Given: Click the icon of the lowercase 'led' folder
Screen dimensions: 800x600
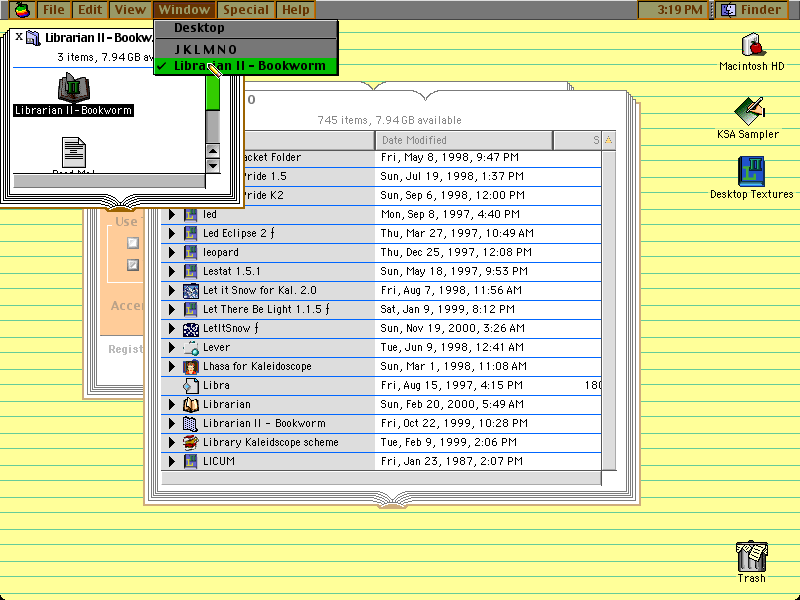Looking at the screenshot, I should pyautogui.click(x=190, y=214).
